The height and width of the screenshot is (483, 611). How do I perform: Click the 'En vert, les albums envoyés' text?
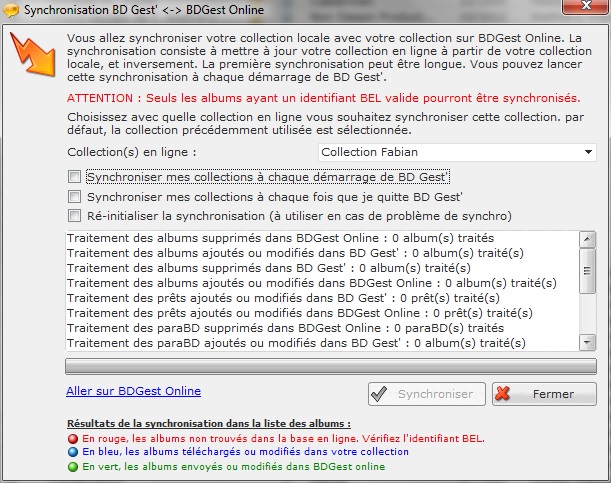(x=233, y=467)
